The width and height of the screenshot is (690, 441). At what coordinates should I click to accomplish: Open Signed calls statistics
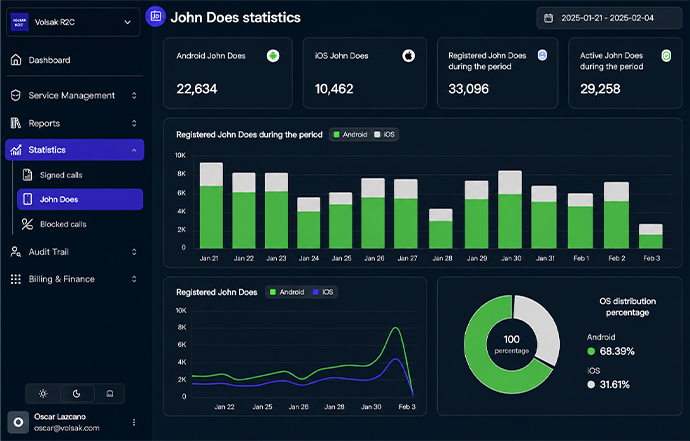click(61, 175)
